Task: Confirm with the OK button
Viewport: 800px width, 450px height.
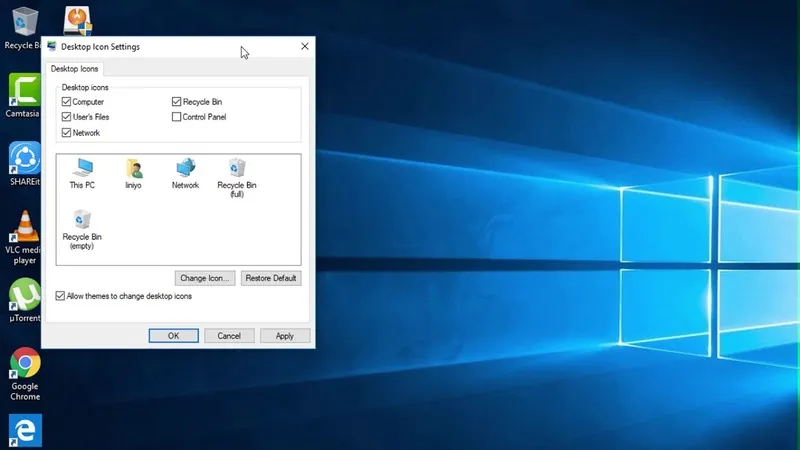Action: pyautogui.click(x=173, y=336)
